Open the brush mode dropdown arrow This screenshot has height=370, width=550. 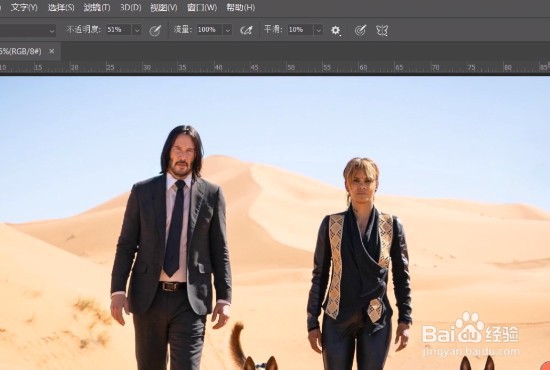click(52, 31)
